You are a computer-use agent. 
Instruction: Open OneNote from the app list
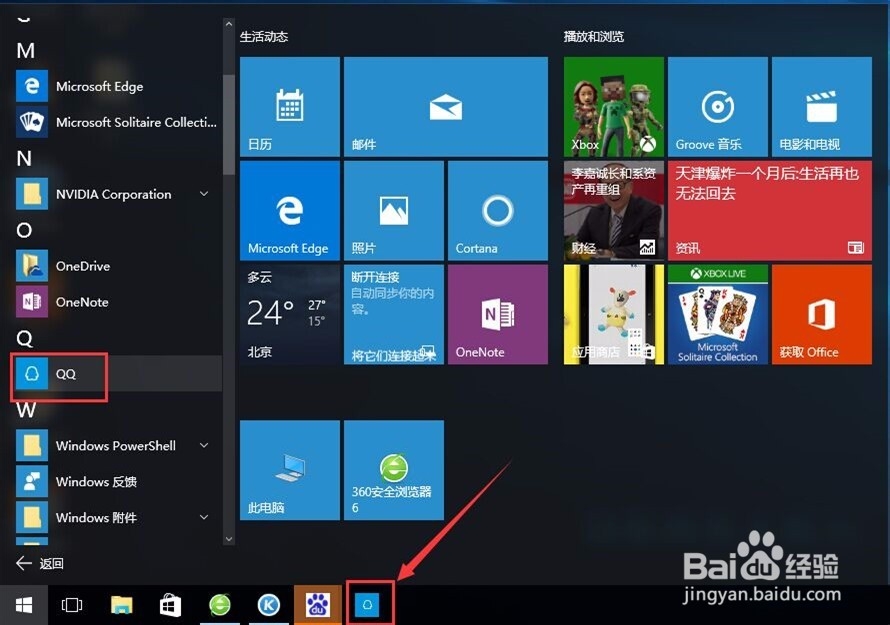[x=116, y=302]
